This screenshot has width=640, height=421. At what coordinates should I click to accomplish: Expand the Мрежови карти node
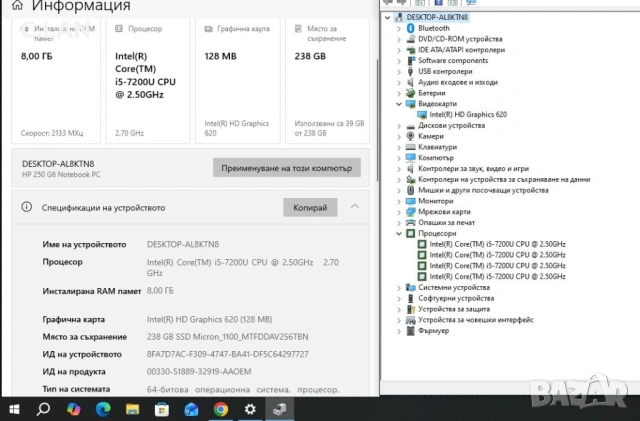[x=399, y=212]
